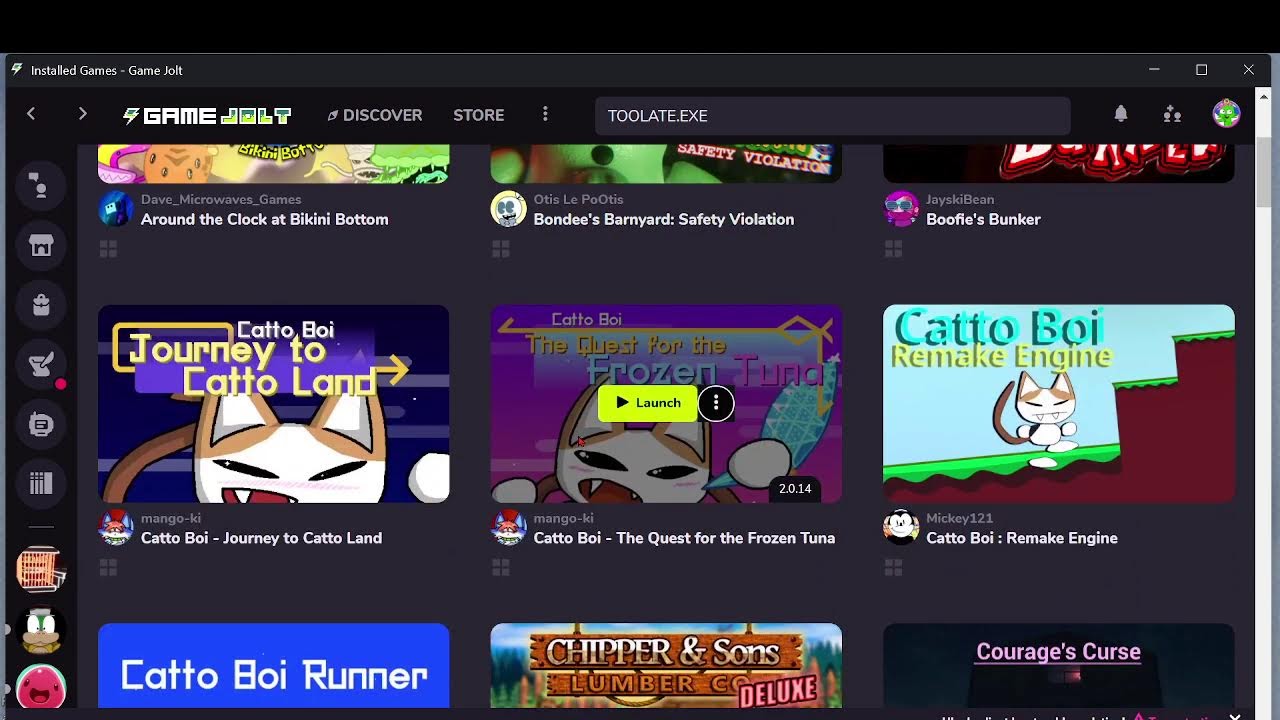Open Catto Boi Runner thumbnail
This screenshot has height=720, width=1280.
point(274,666)
